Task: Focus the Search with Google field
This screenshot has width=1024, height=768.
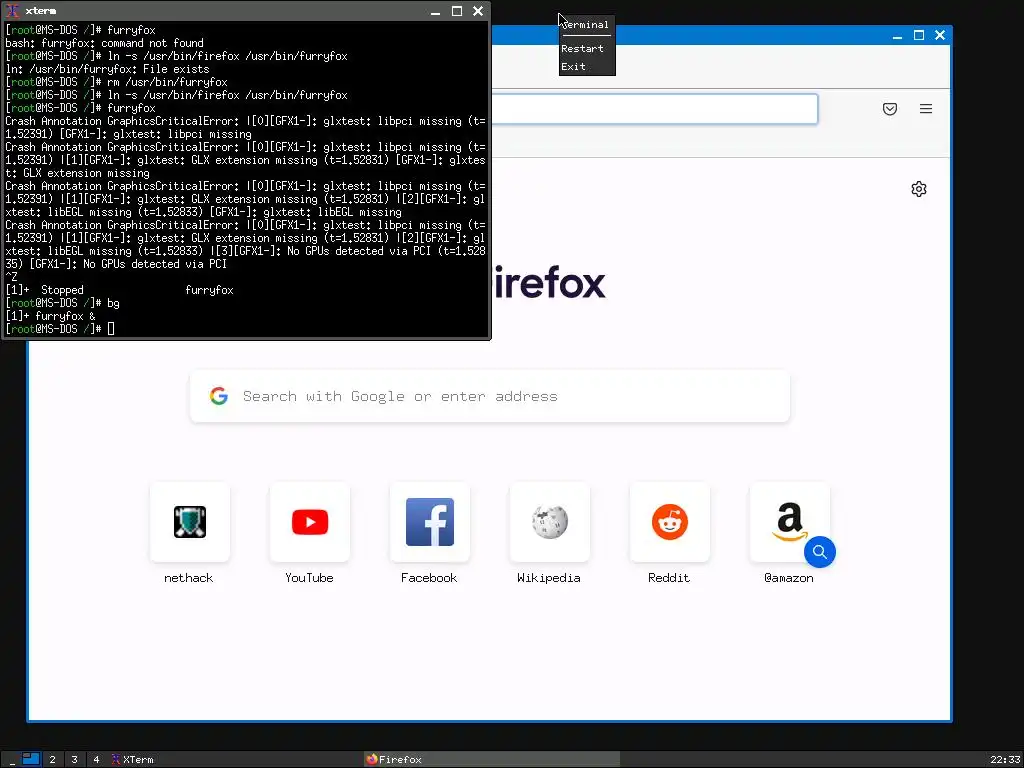Action: coord(490,396)
